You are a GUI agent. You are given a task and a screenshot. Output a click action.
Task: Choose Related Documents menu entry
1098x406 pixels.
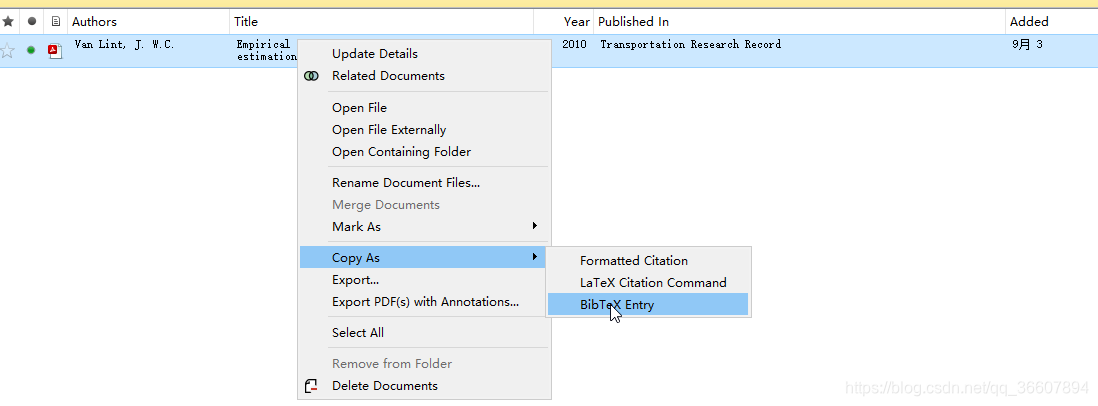tap(425, 76)
